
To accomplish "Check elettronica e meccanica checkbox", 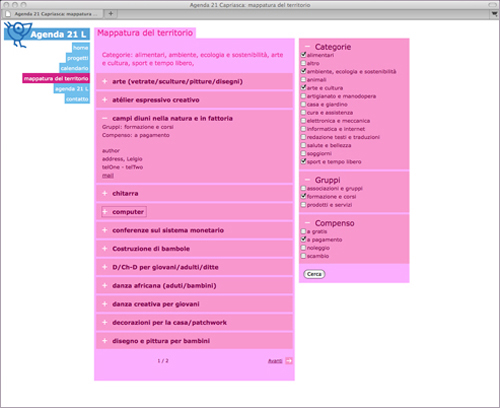I will click(x=303, y=120).
